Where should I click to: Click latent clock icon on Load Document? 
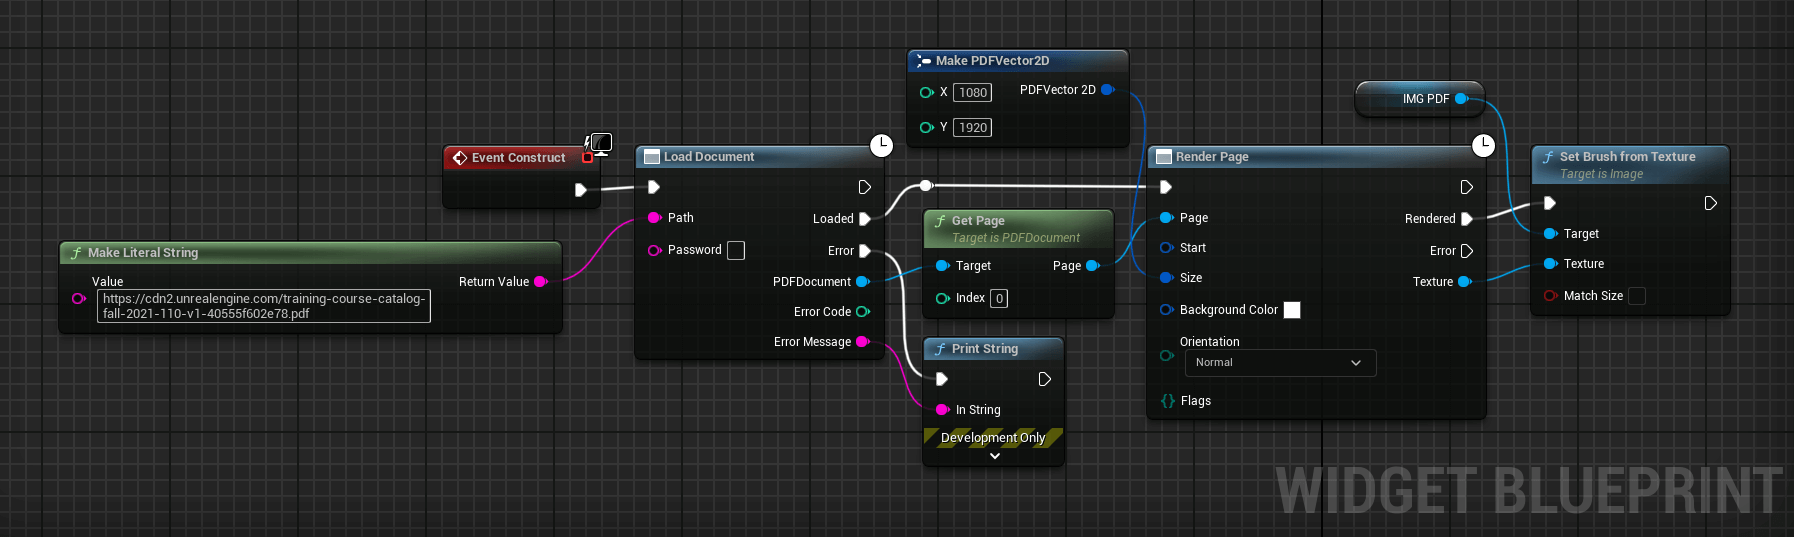pos(881,145)
